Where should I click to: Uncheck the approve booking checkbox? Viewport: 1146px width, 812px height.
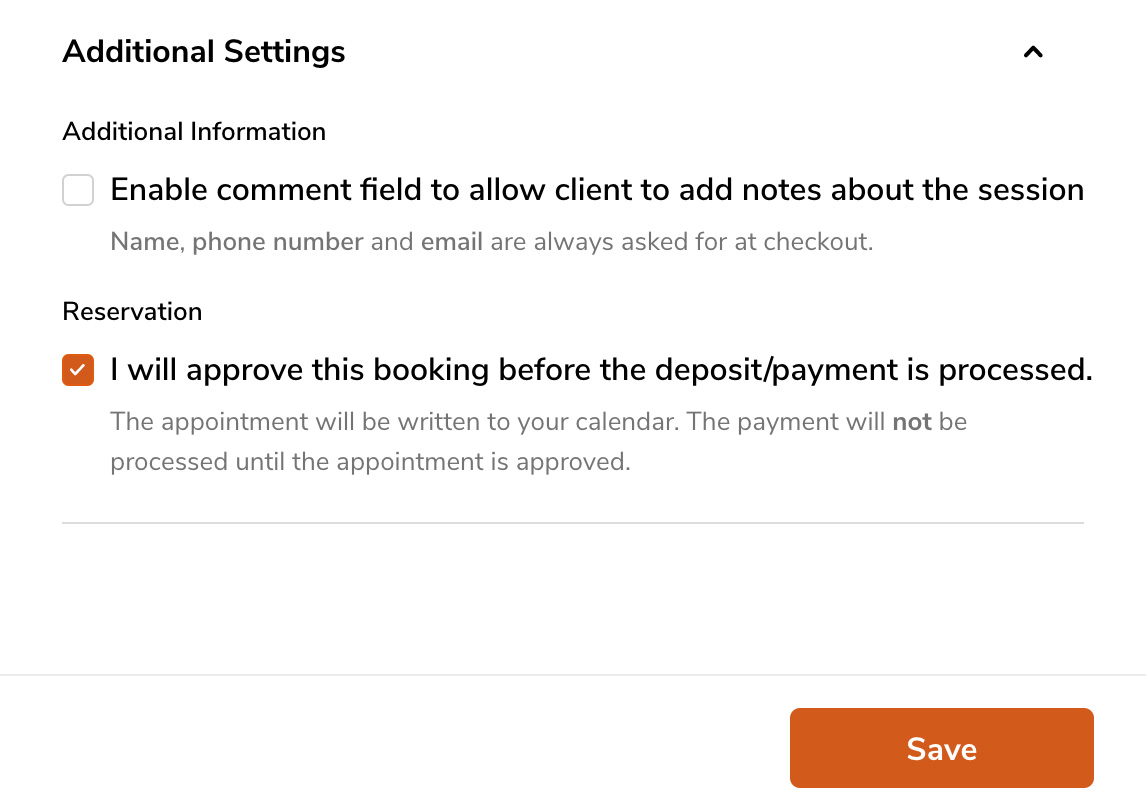(78, 370)
